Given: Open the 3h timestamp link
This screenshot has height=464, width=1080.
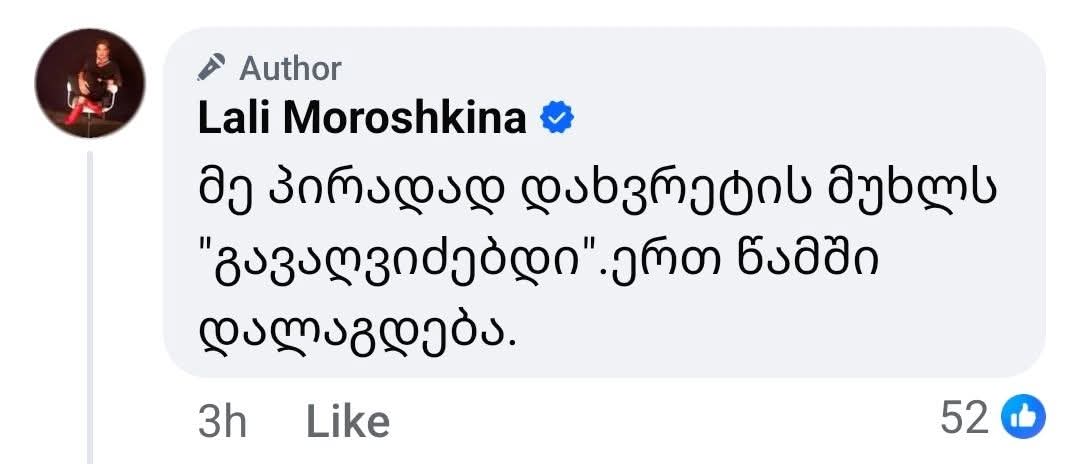Looking at the screenshot, I should click(x=222, y=421).
